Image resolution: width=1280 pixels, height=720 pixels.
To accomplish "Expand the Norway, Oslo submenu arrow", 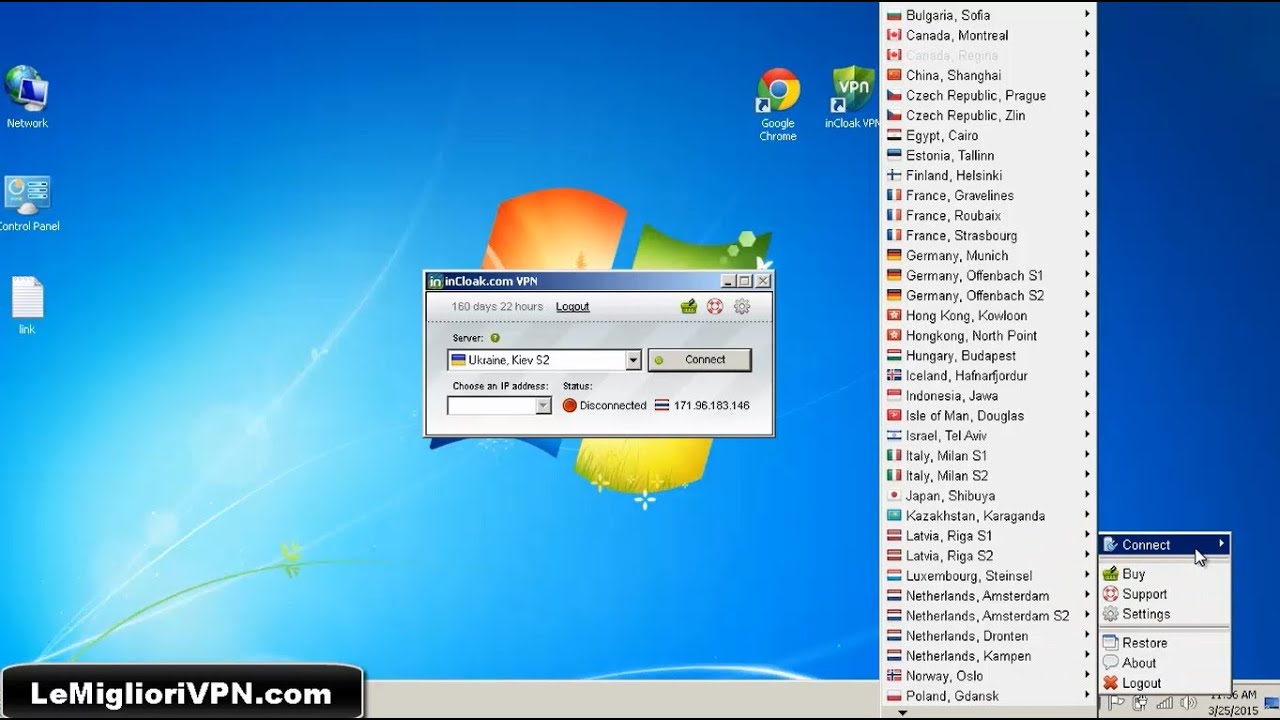I will pyautogui.click(x=1087, y=675).
